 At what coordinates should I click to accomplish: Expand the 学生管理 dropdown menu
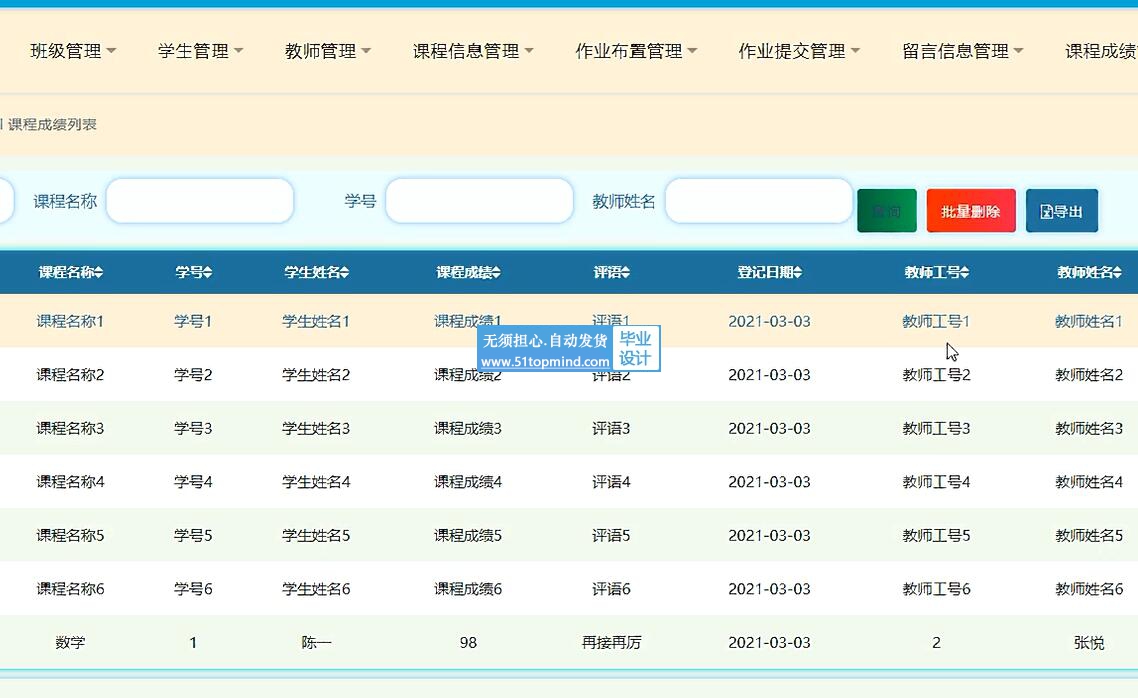tap(200, 51)
